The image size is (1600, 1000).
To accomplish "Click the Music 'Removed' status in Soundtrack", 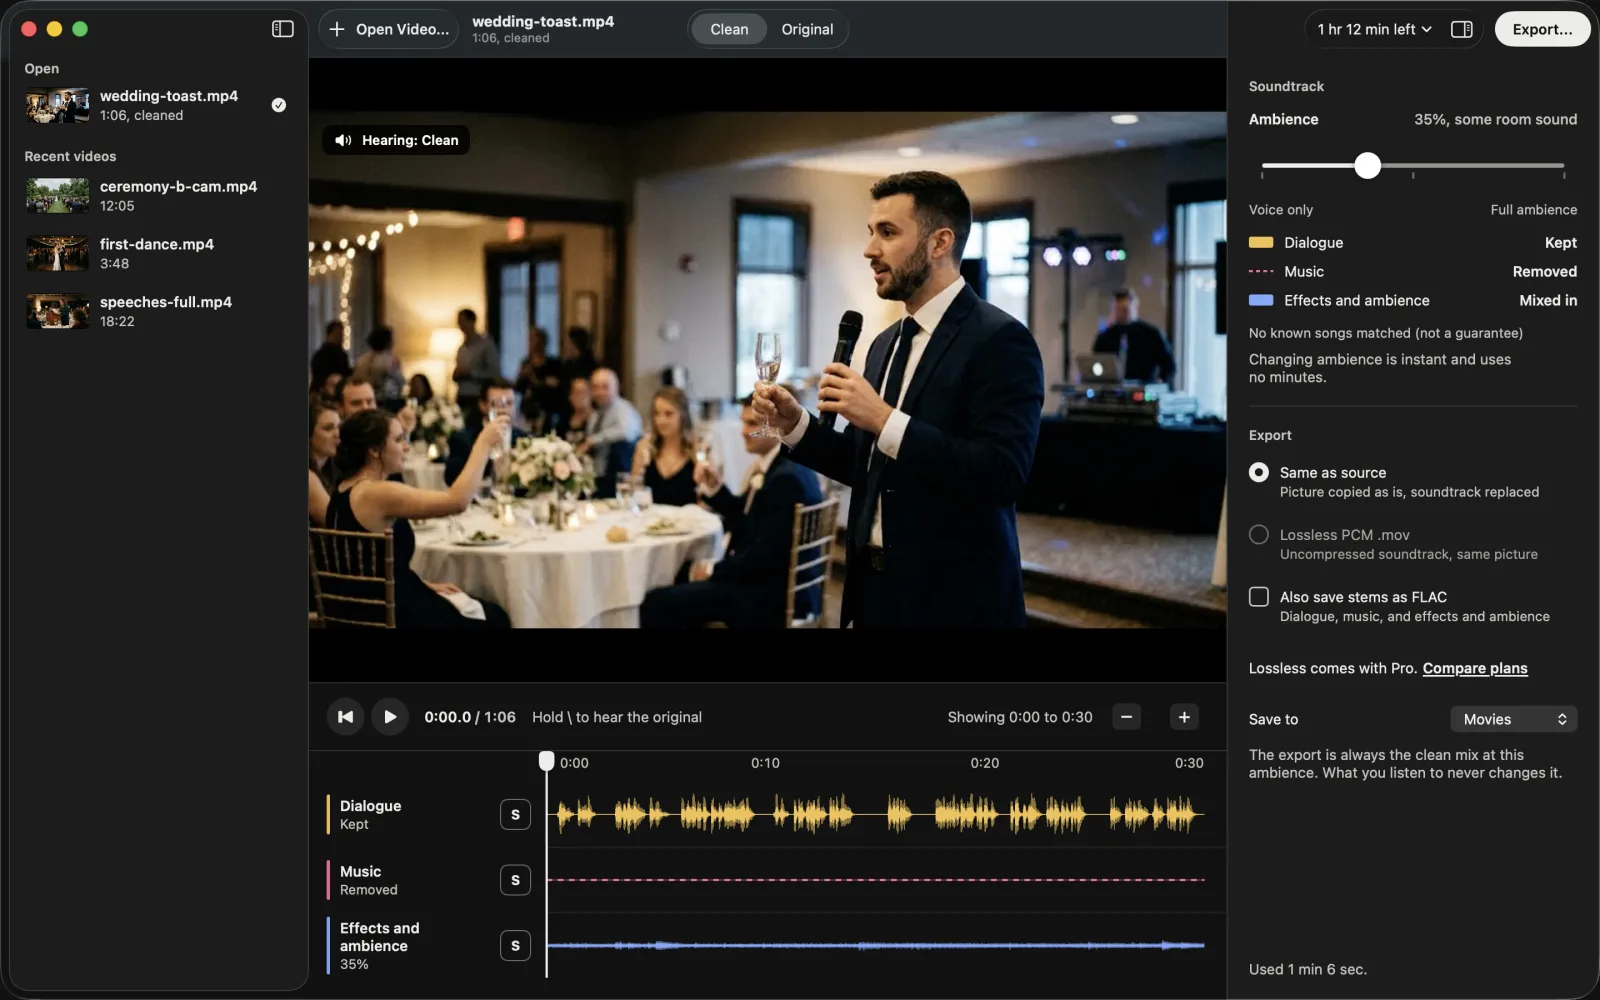I will [x=1544, y=271].
